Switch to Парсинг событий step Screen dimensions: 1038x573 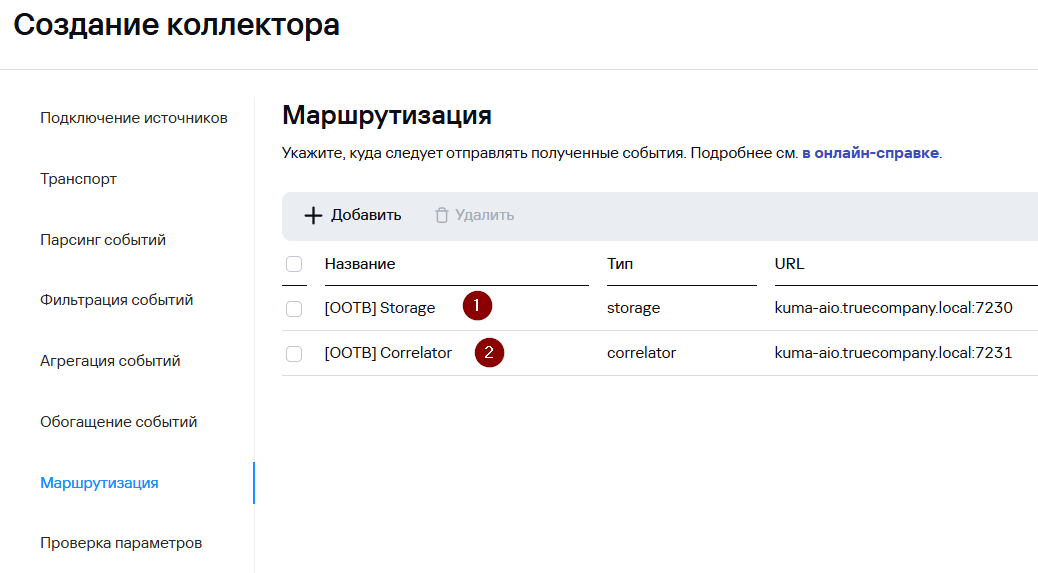tap(103, 240)
